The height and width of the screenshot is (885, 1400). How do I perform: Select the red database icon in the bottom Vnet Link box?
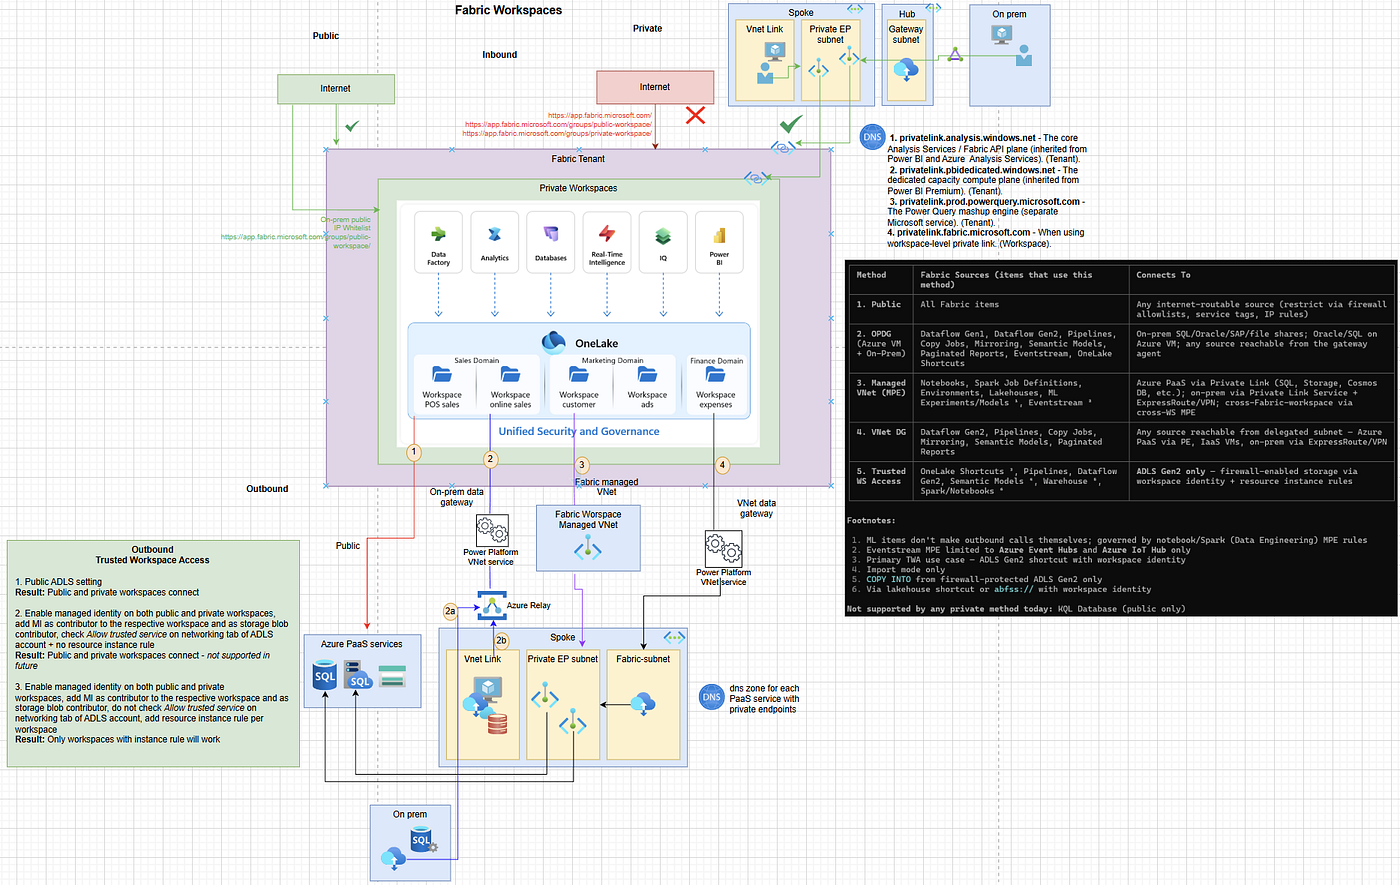point(497,723)
